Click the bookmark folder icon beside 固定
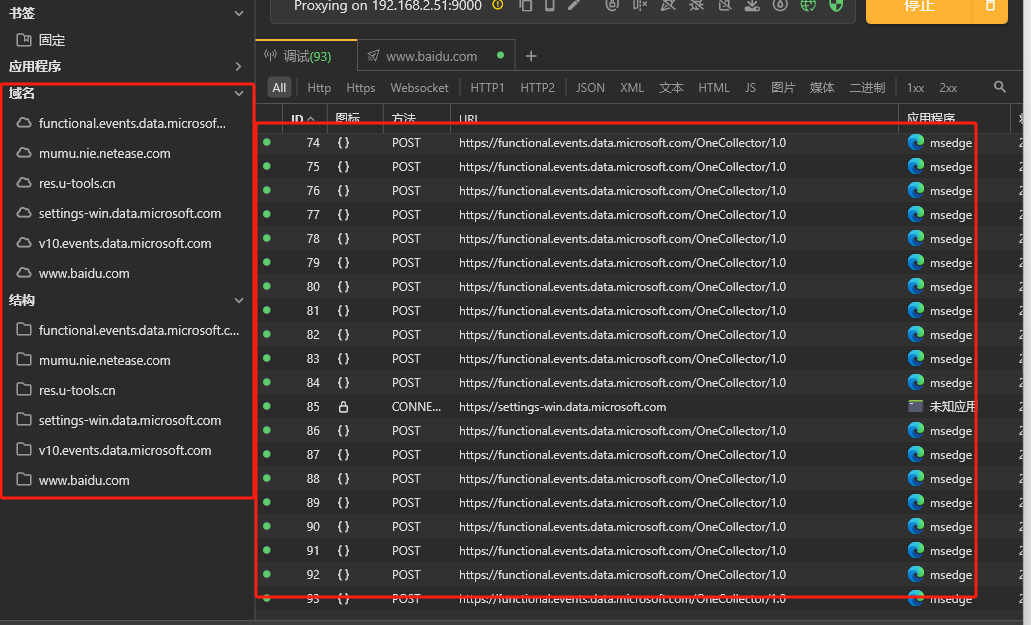The image size is (1031, 625). [x=24, y=39]
